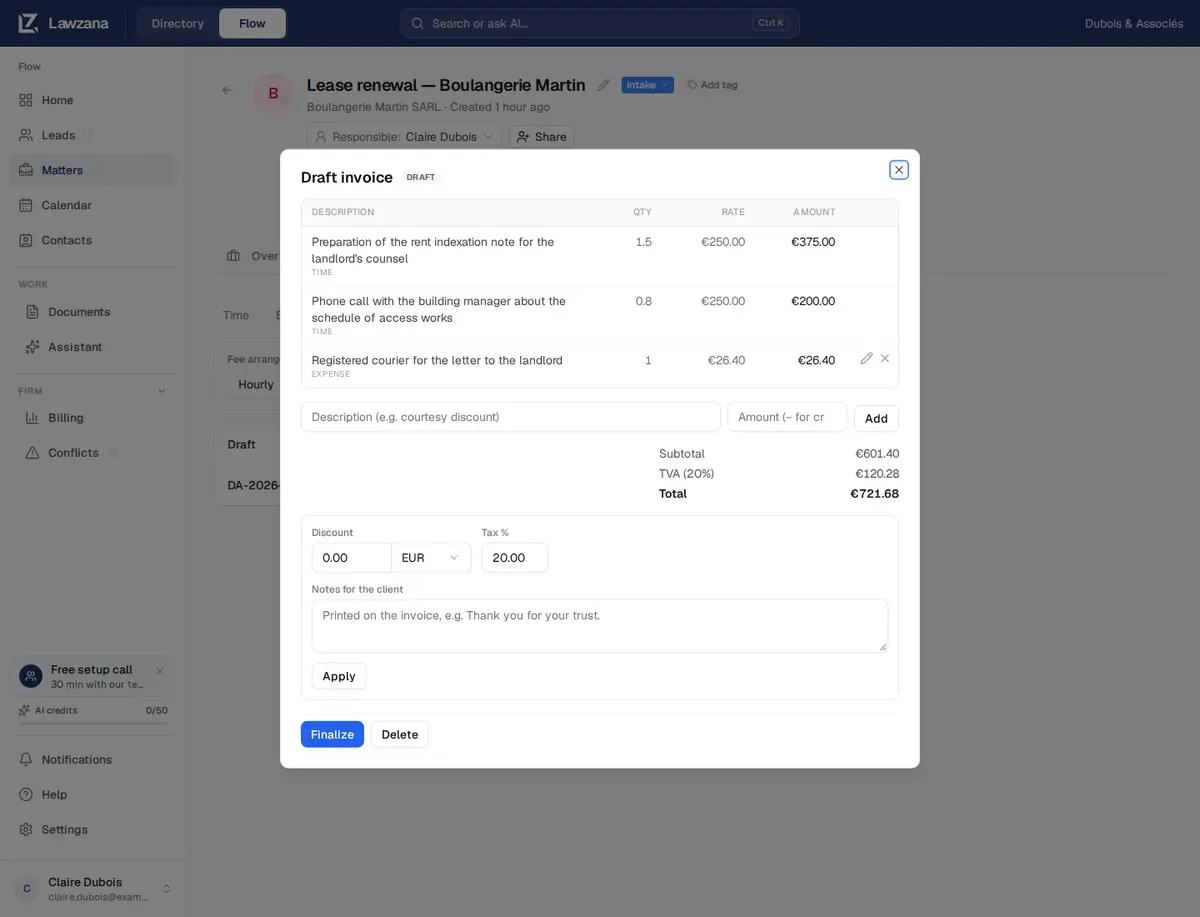This screenshot has width=1200, height=917.
Task: Open the Intake stage dropdown
Action: click(x=648, y=85)
